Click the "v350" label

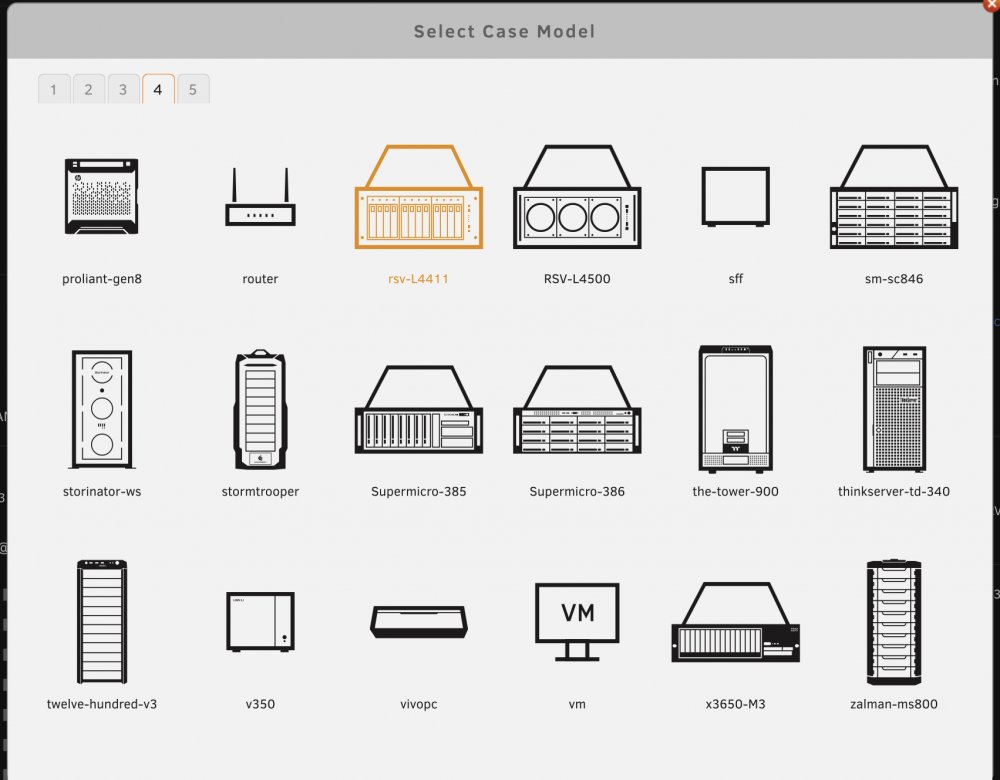[260, 704]
